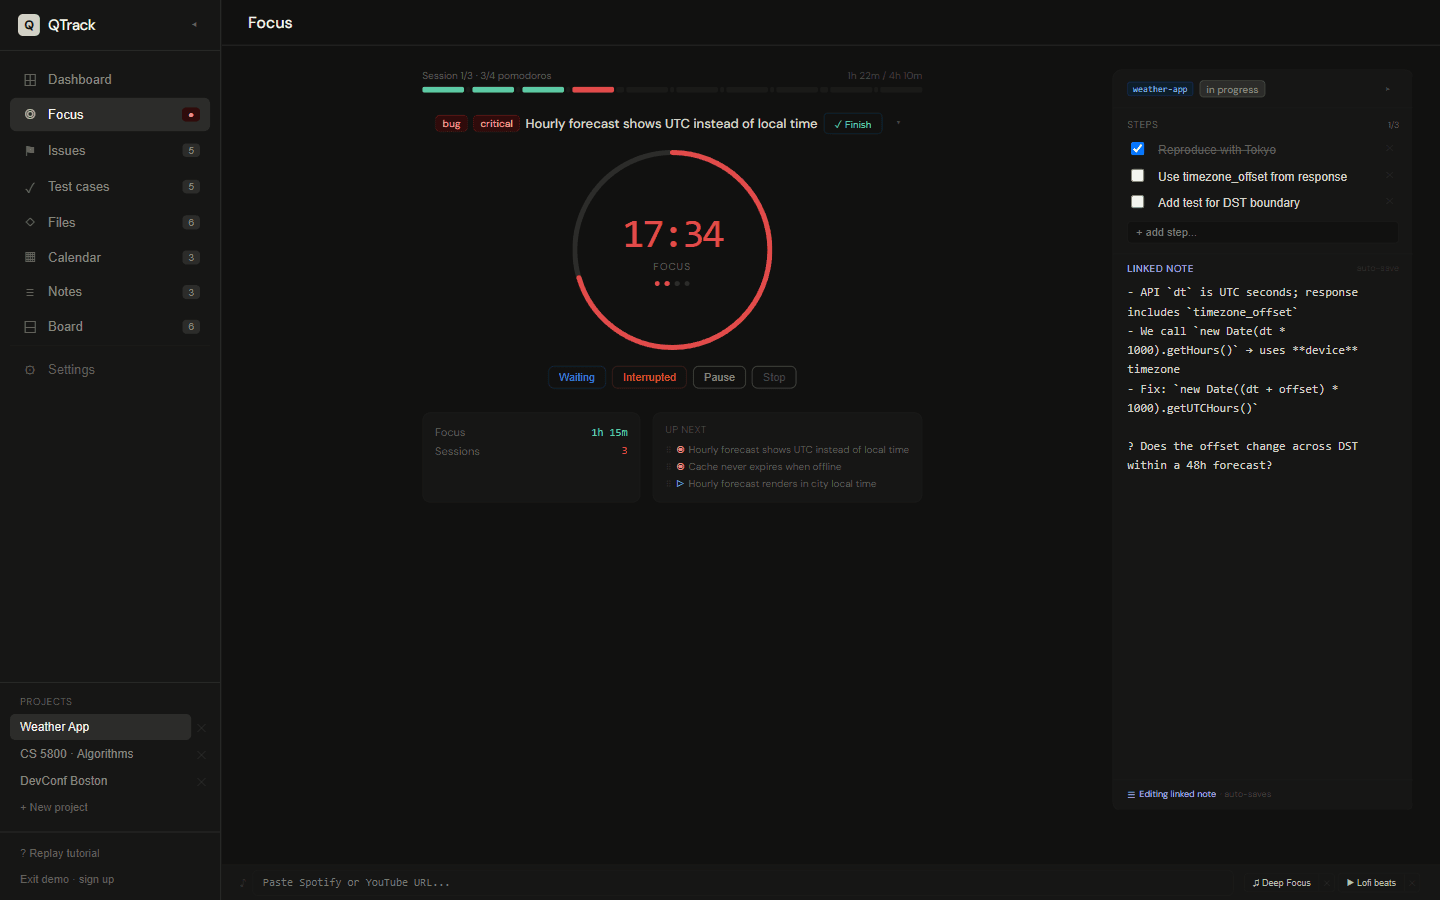Stop the focus timer
Screen dimensions: 1440x900
(x=774, y=378)
